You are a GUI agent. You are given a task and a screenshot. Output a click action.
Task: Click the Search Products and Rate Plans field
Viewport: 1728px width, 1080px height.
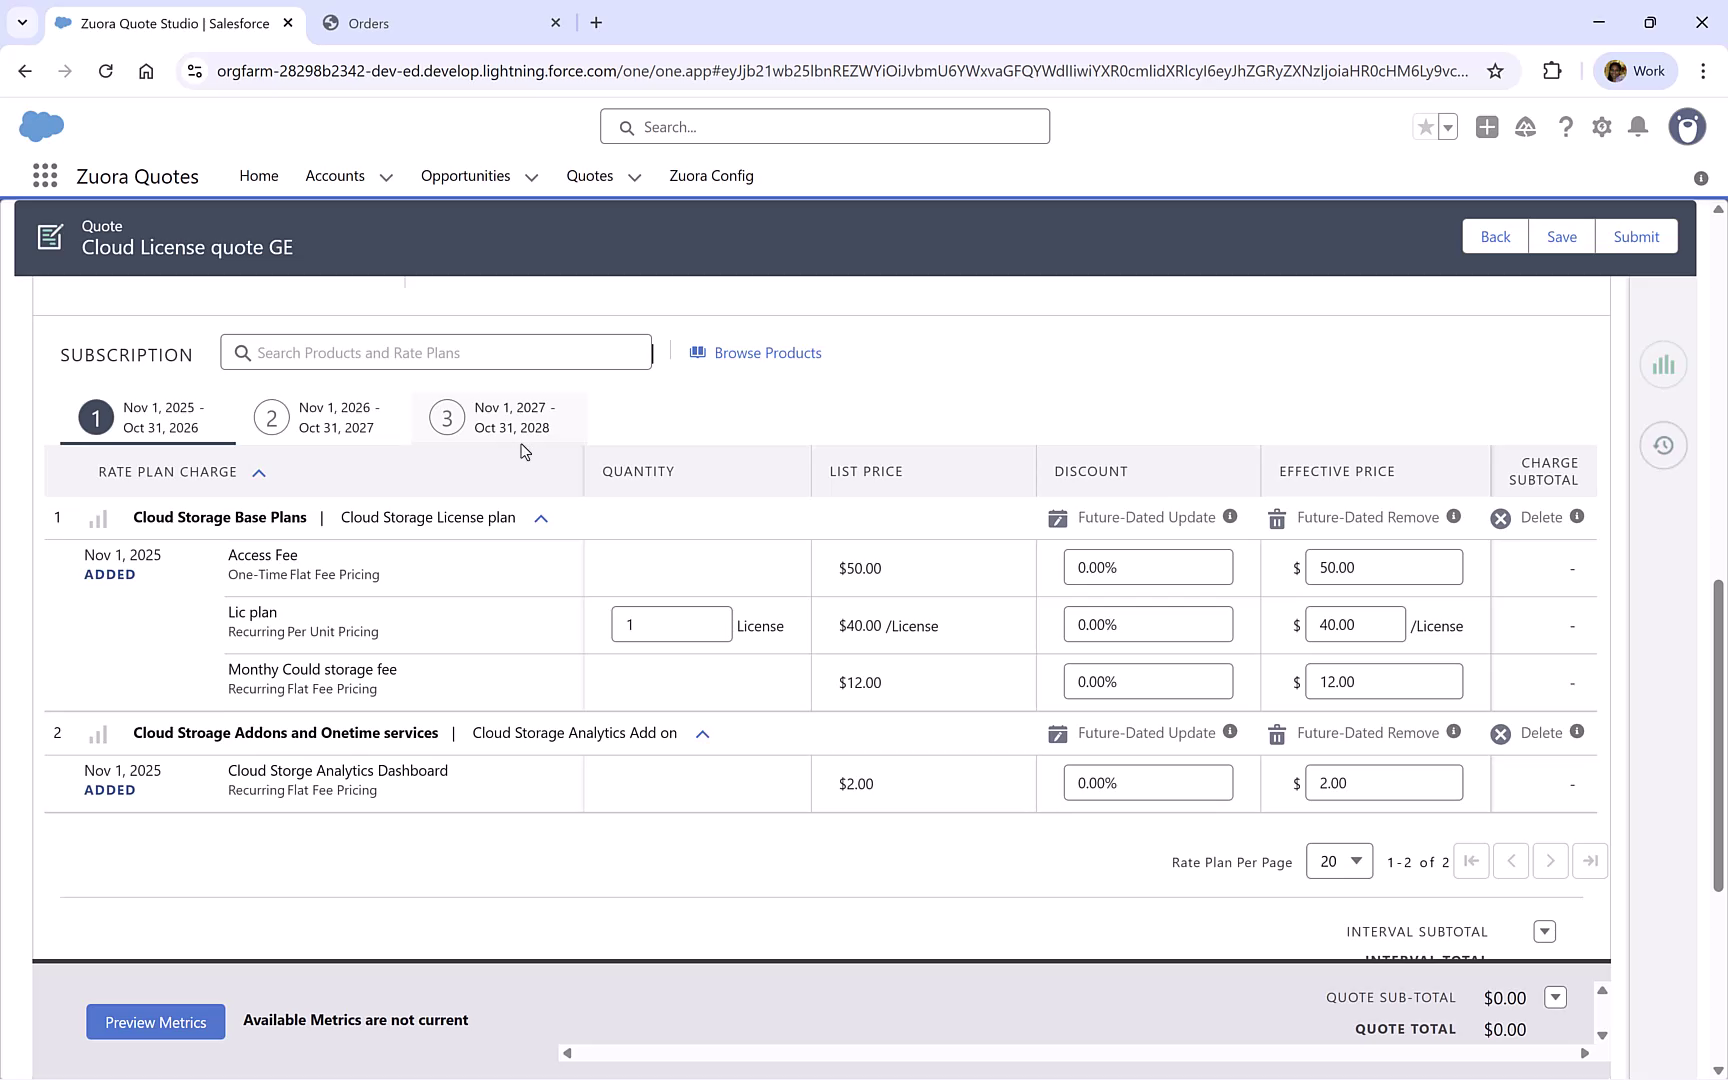436,352
